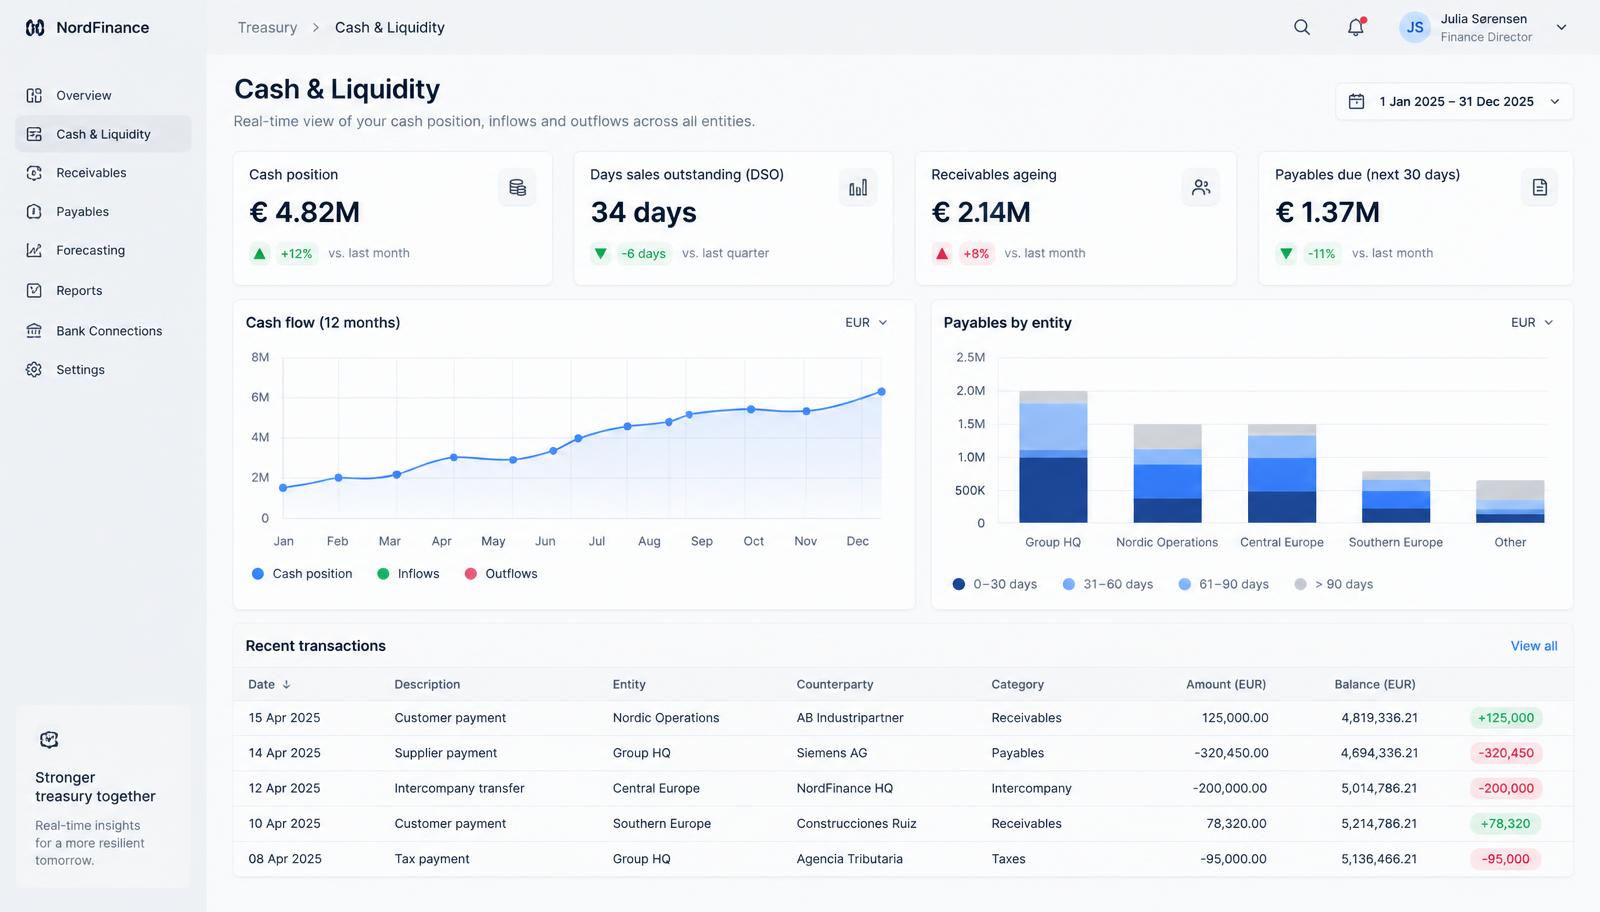Click the Amount (EUR) column header

[1226, 685]
